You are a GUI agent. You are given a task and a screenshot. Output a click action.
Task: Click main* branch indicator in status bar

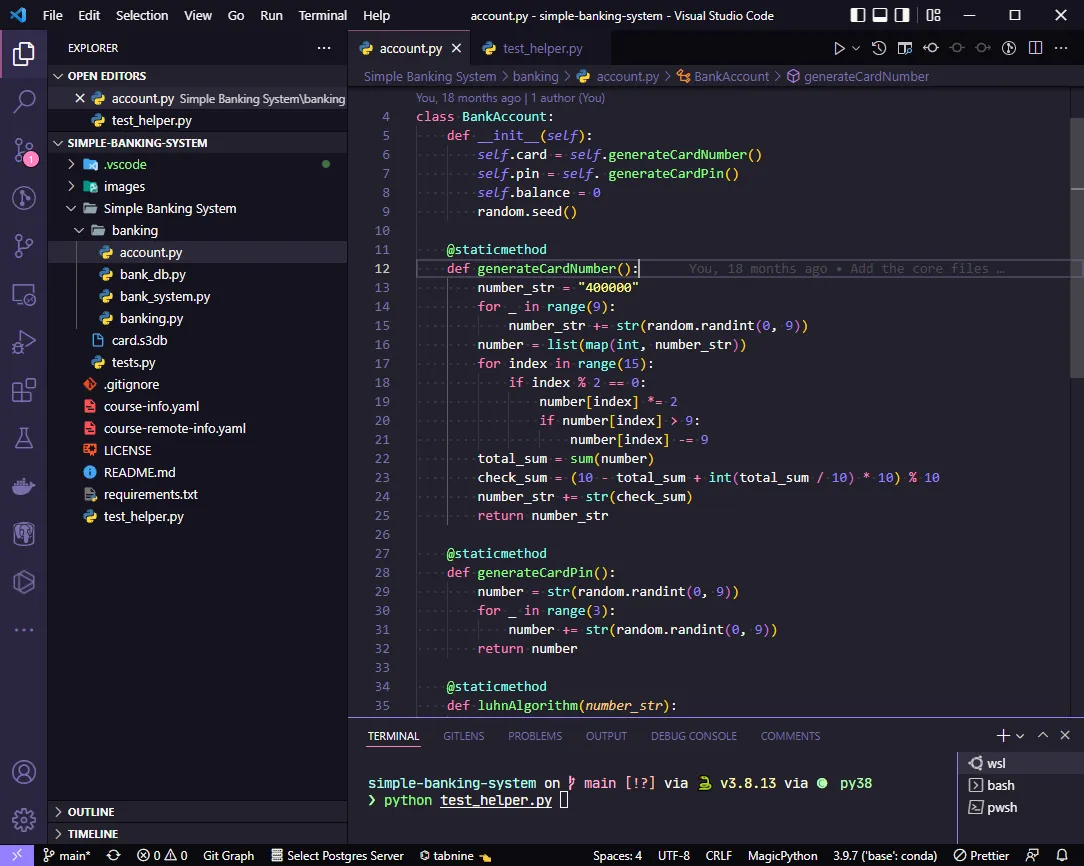click(x=68, y=856)
